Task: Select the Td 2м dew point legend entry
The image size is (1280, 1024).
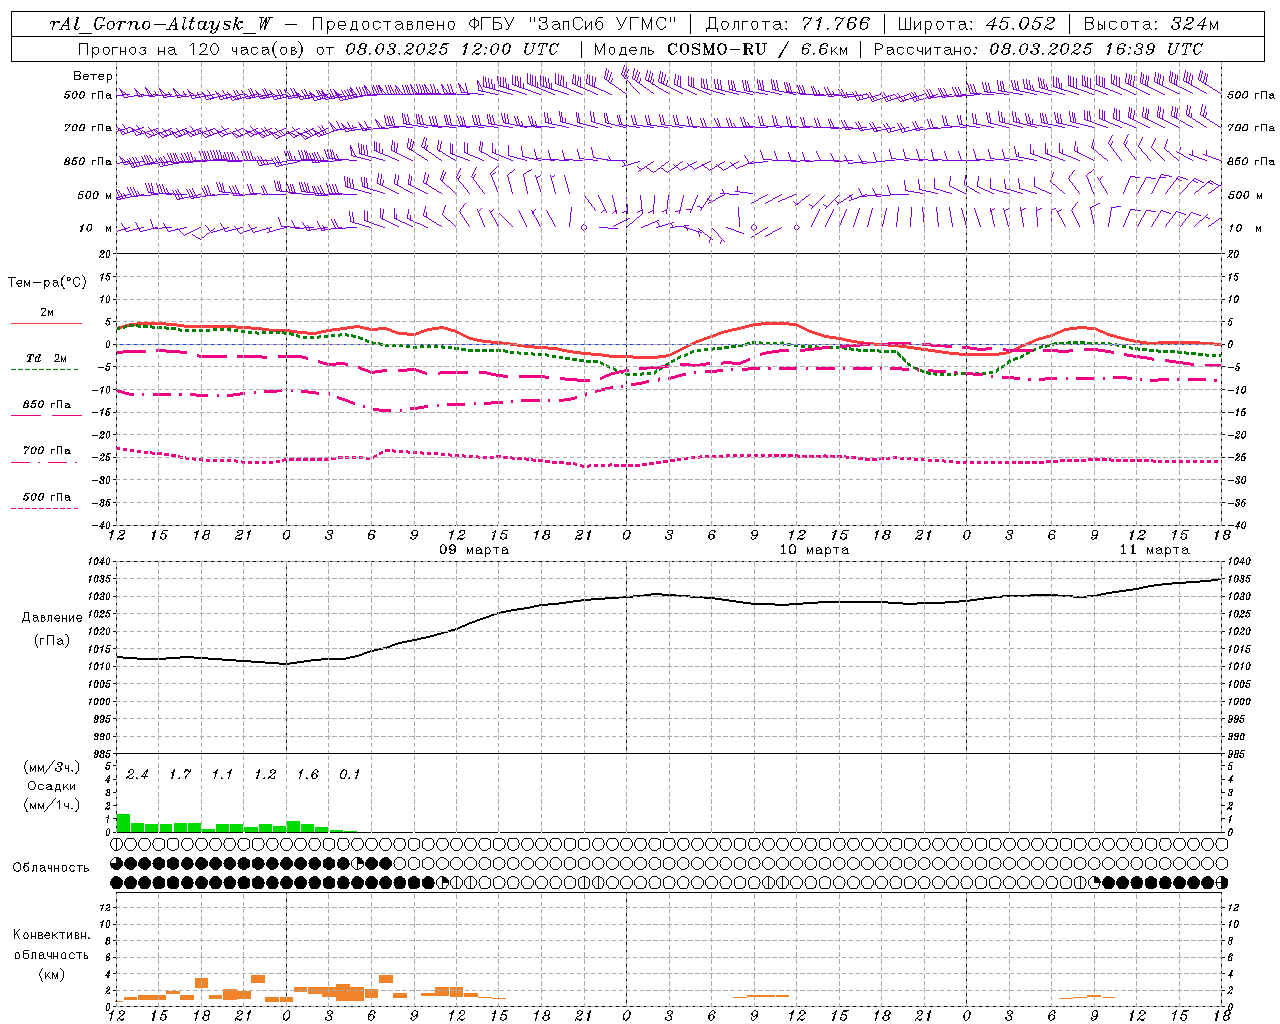Action: [46, 363]
